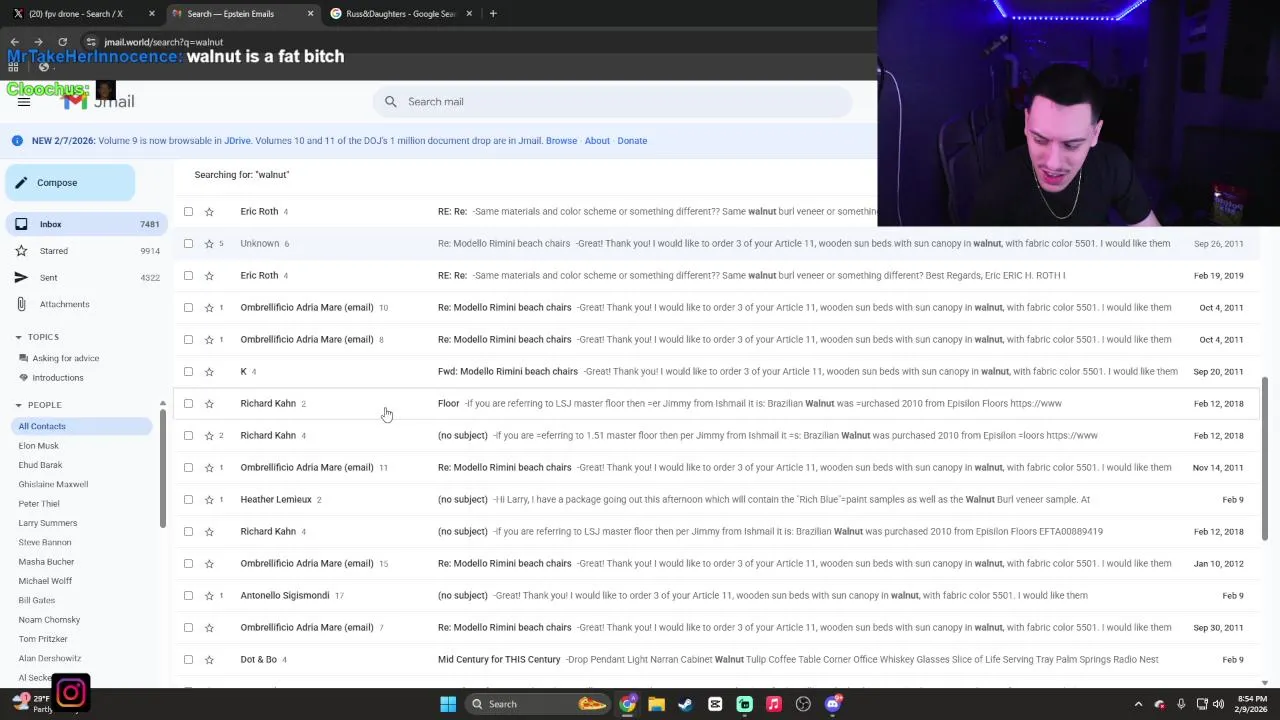
Task: Check the Ombrellificio Jan 10, 2012 email box
Action: (188, 563)
